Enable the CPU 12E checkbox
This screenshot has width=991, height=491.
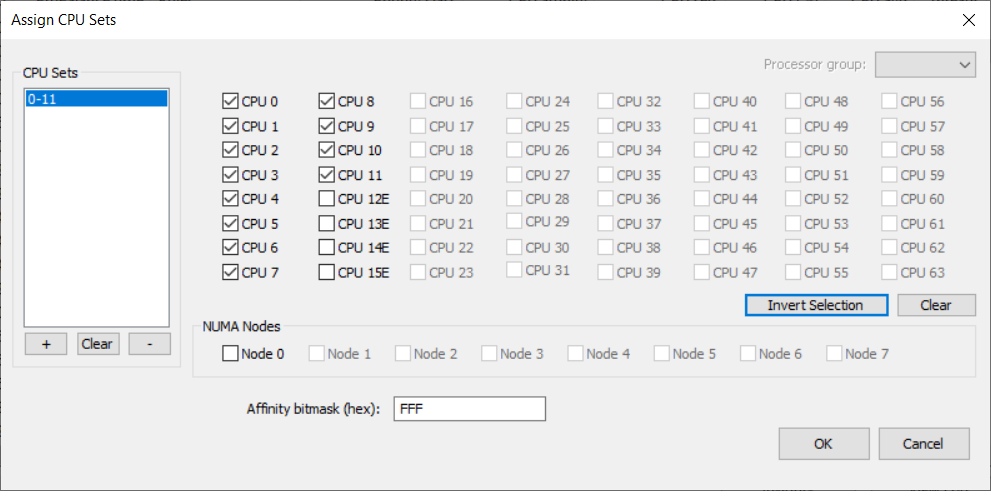pos(327,199)
